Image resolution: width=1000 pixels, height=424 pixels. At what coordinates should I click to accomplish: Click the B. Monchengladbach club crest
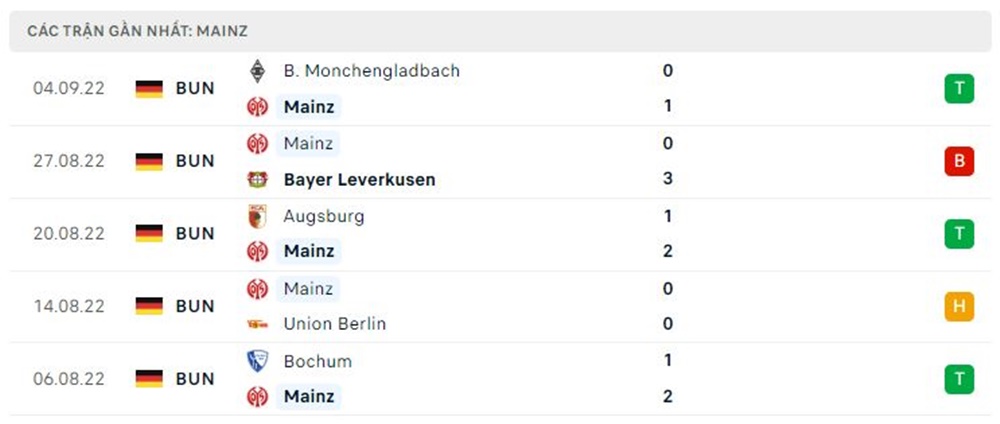tap(257, 71)
